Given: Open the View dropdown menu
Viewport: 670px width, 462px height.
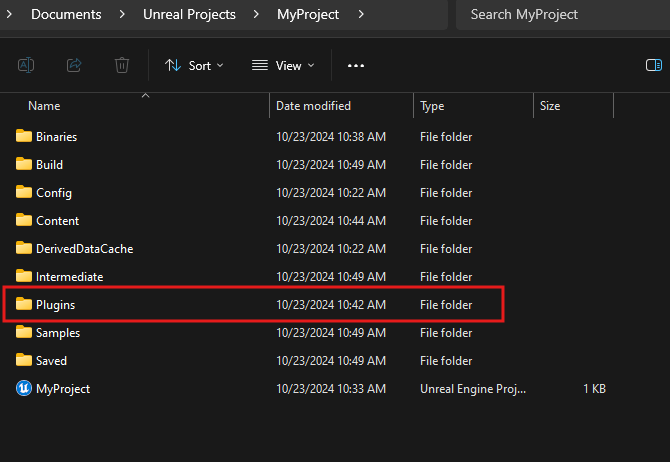Looking at the screenshot, I should 283,65.
